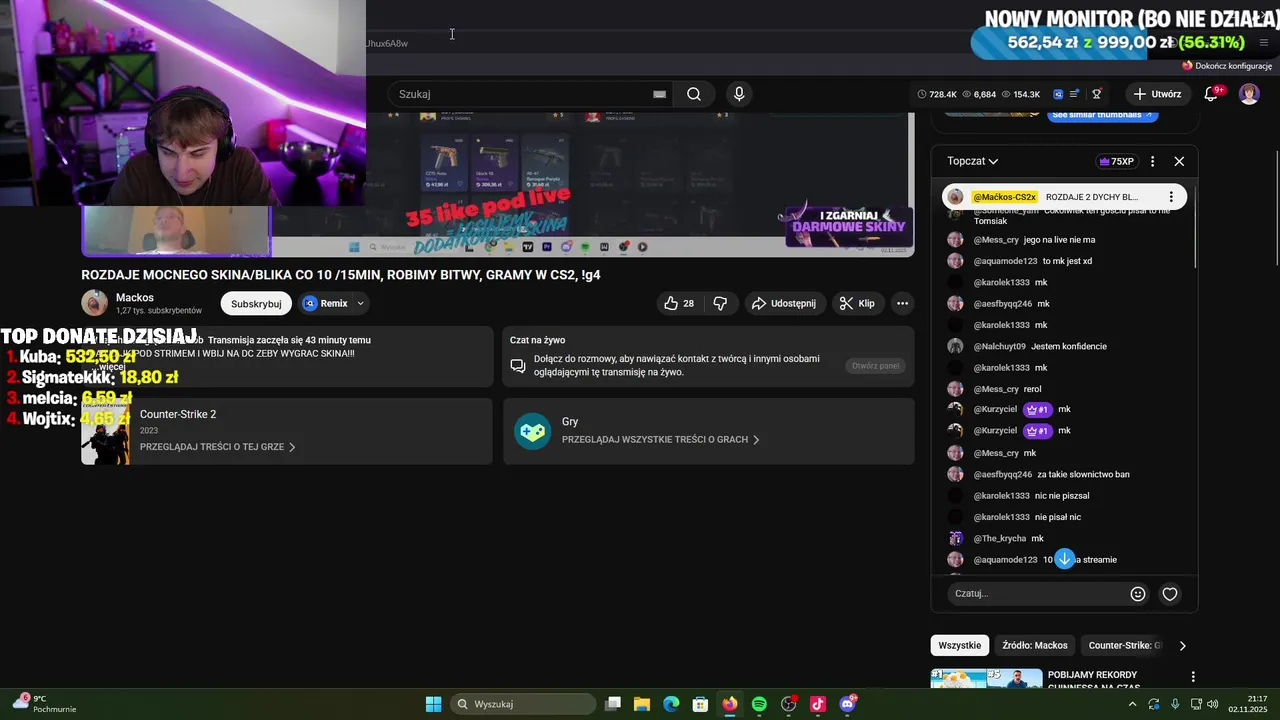This screenshot has height=720, width=1280.
Task: Open Windows Start menu
Action: click(433, 704)
